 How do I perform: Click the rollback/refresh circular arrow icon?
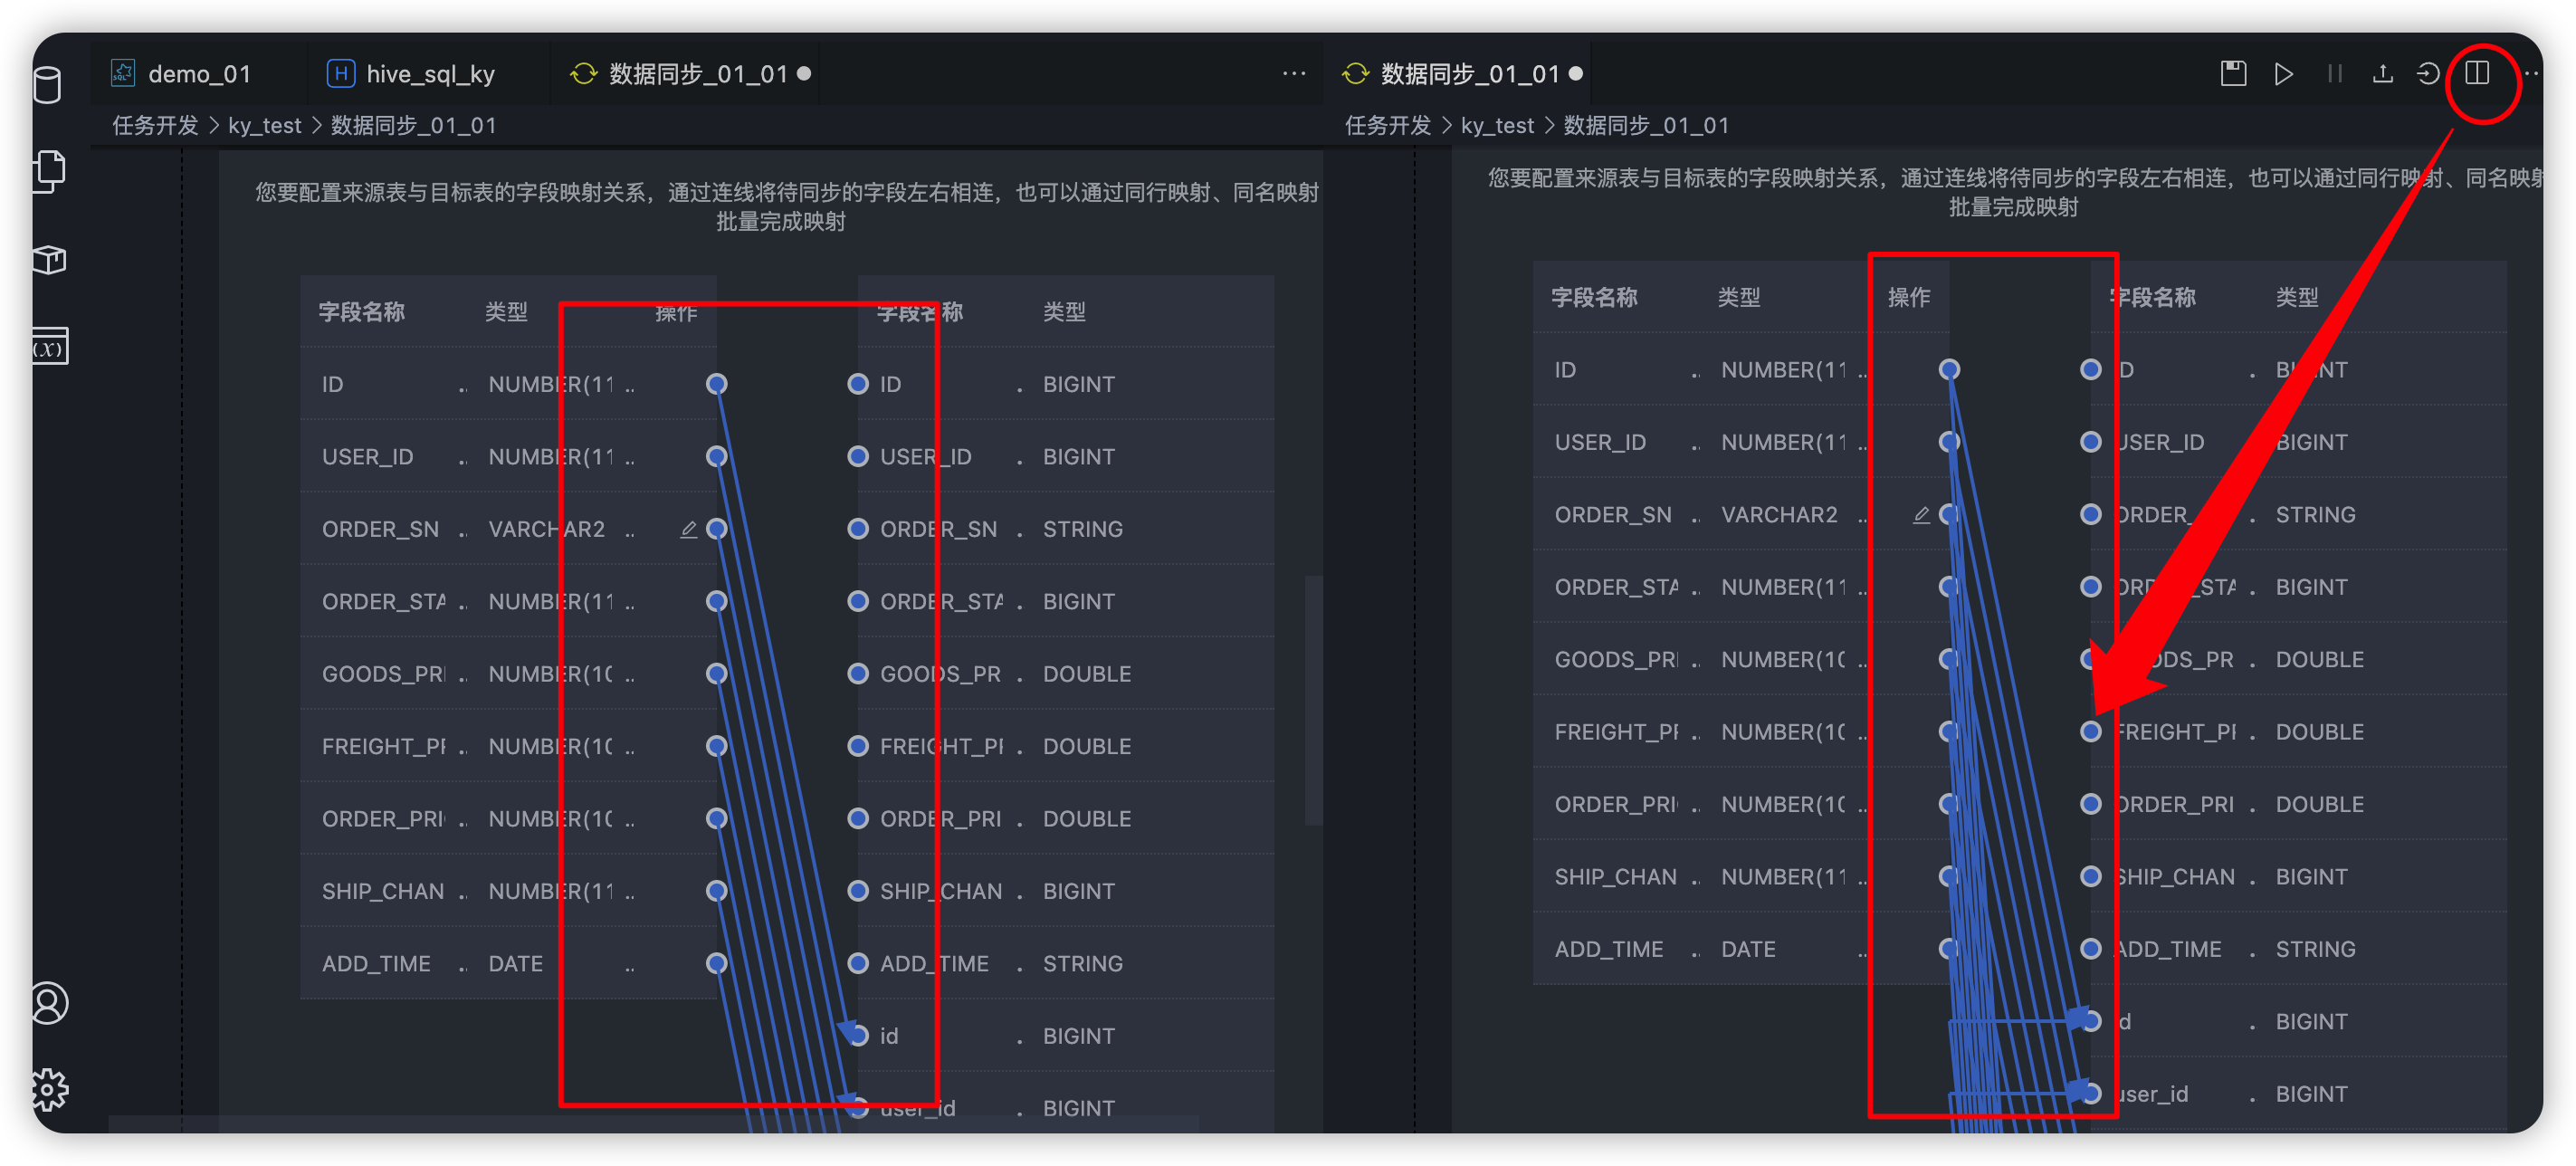[x=2430, y=73]
